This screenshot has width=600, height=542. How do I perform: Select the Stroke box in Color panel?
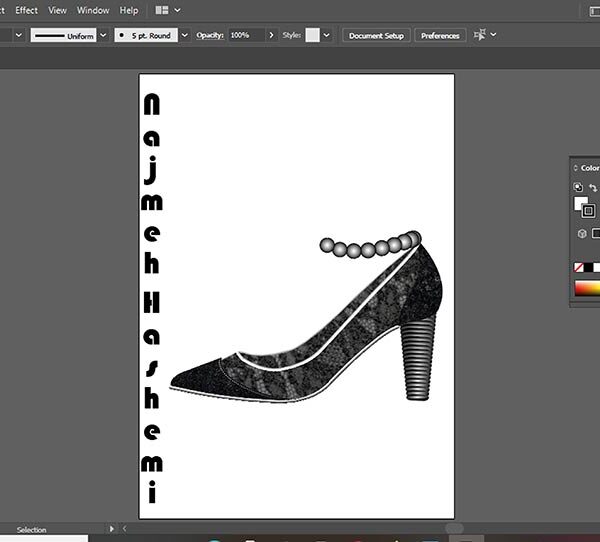[589, 211]
